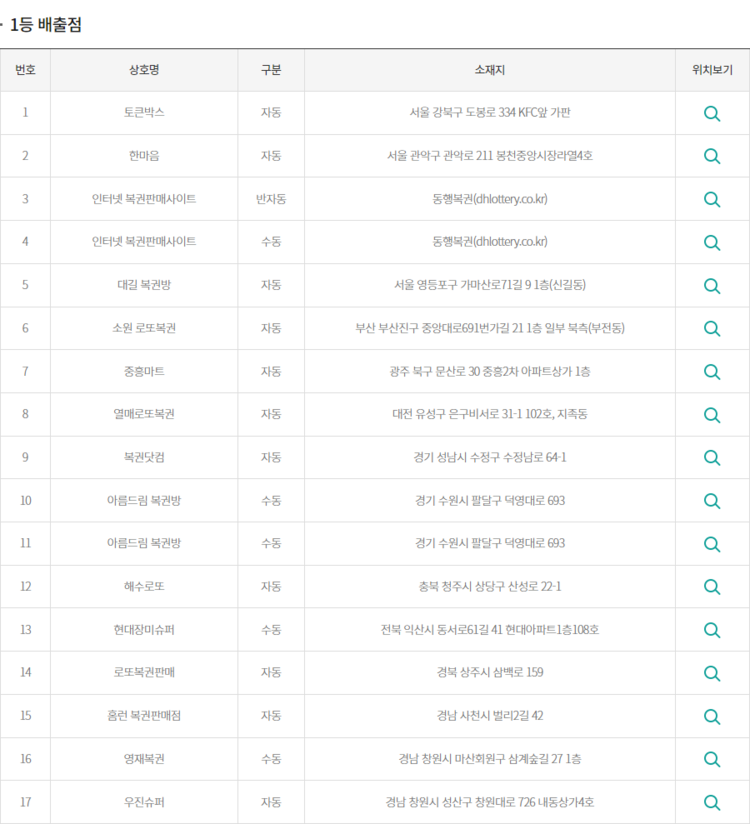Select store name 로또복권판매
The height and width of the screenshot is (824, 750).
point(144,672)
